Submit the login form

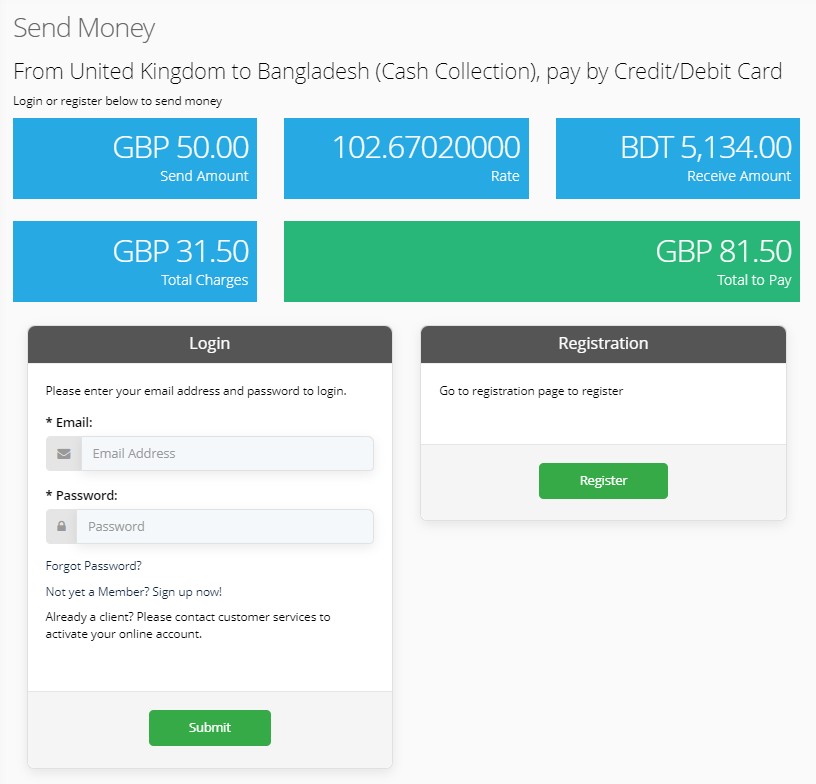pos(210,728)
